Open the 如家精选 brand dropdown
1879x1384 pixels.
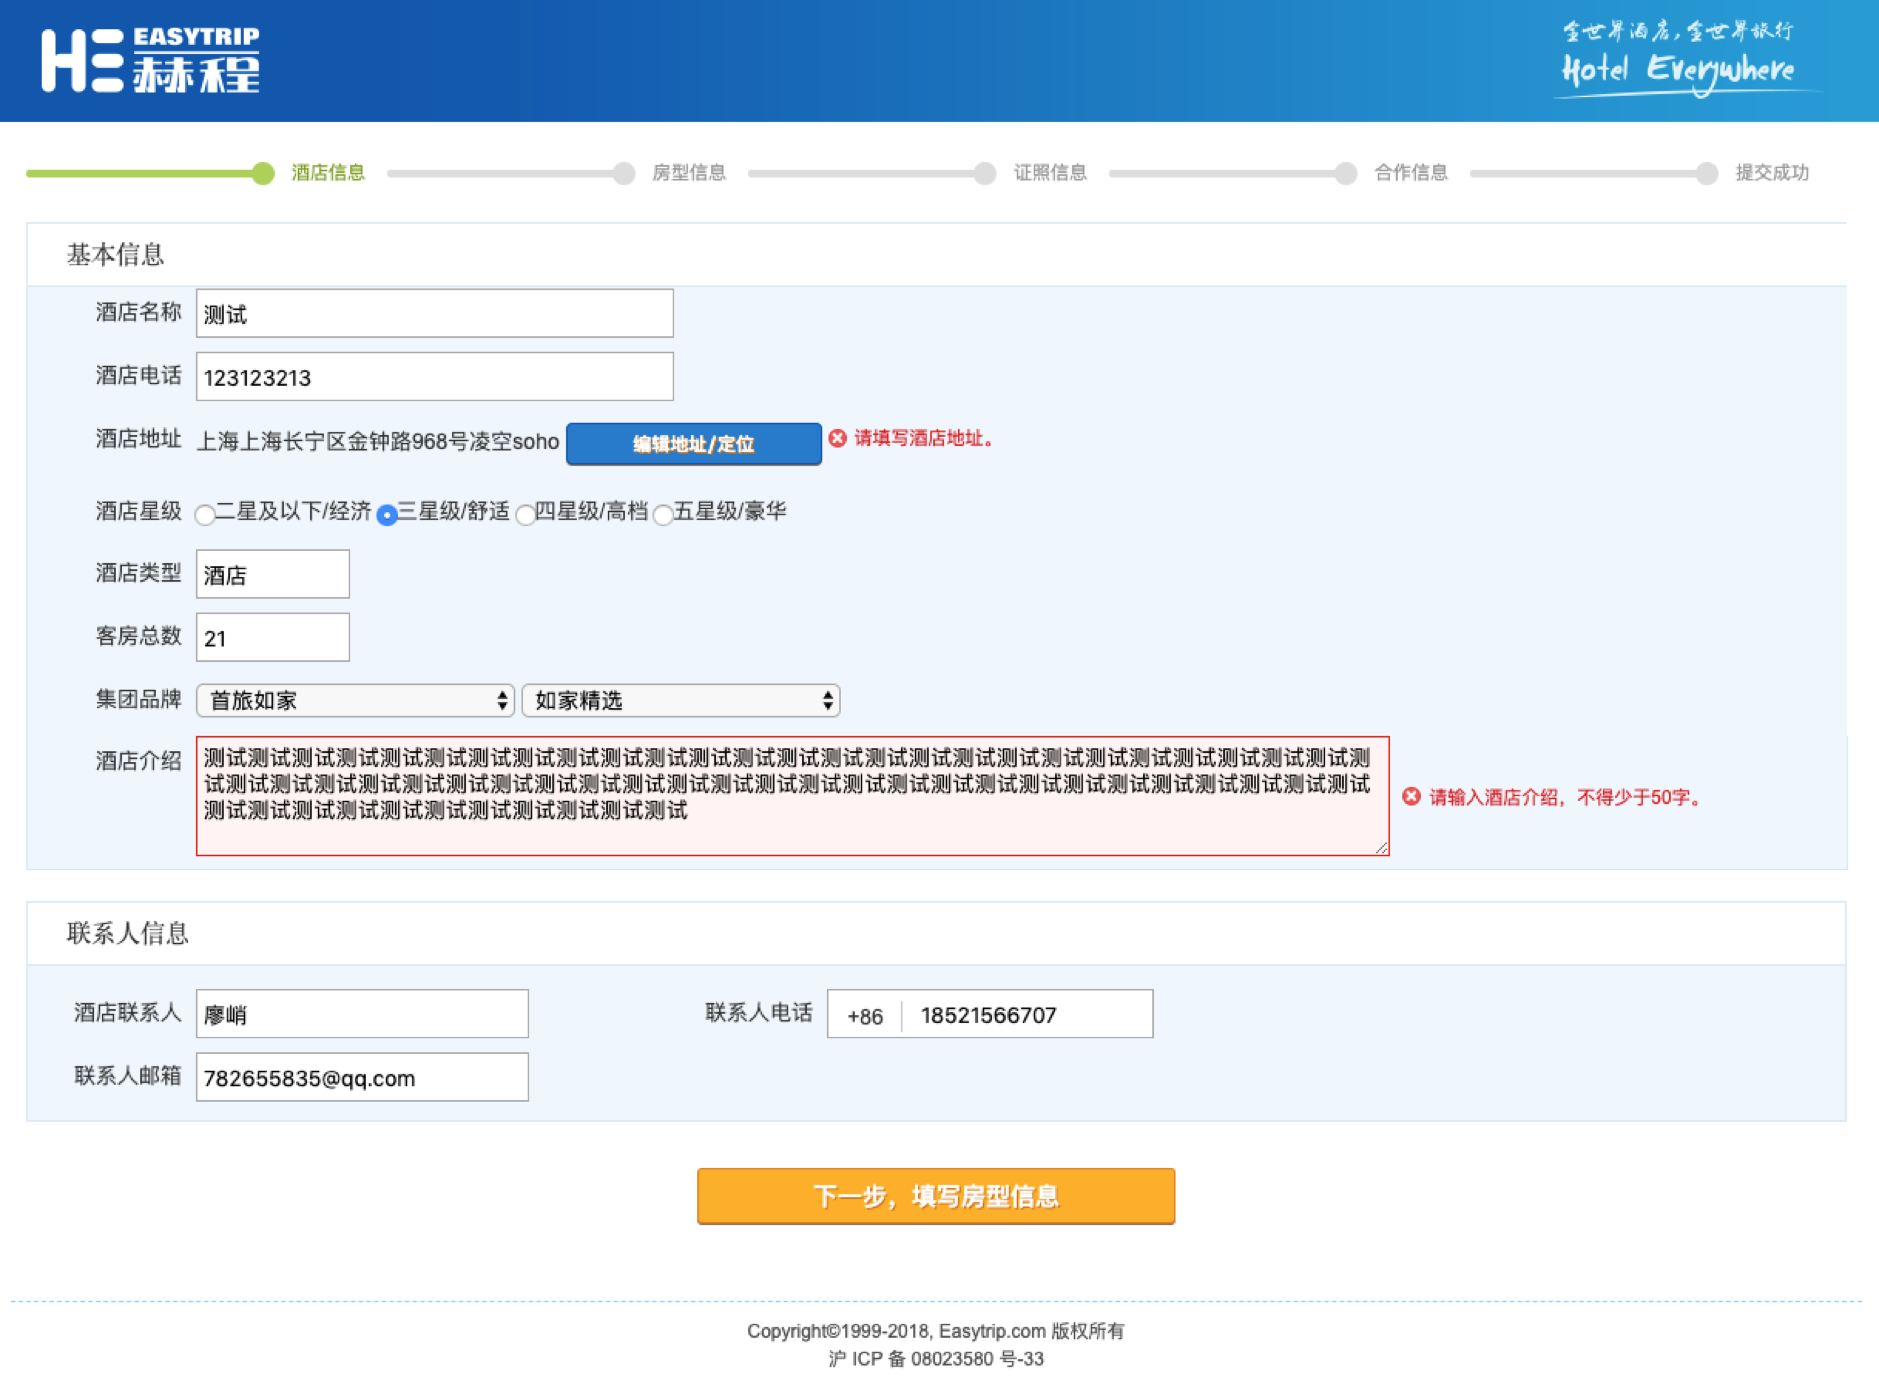[x=681, y=700]
